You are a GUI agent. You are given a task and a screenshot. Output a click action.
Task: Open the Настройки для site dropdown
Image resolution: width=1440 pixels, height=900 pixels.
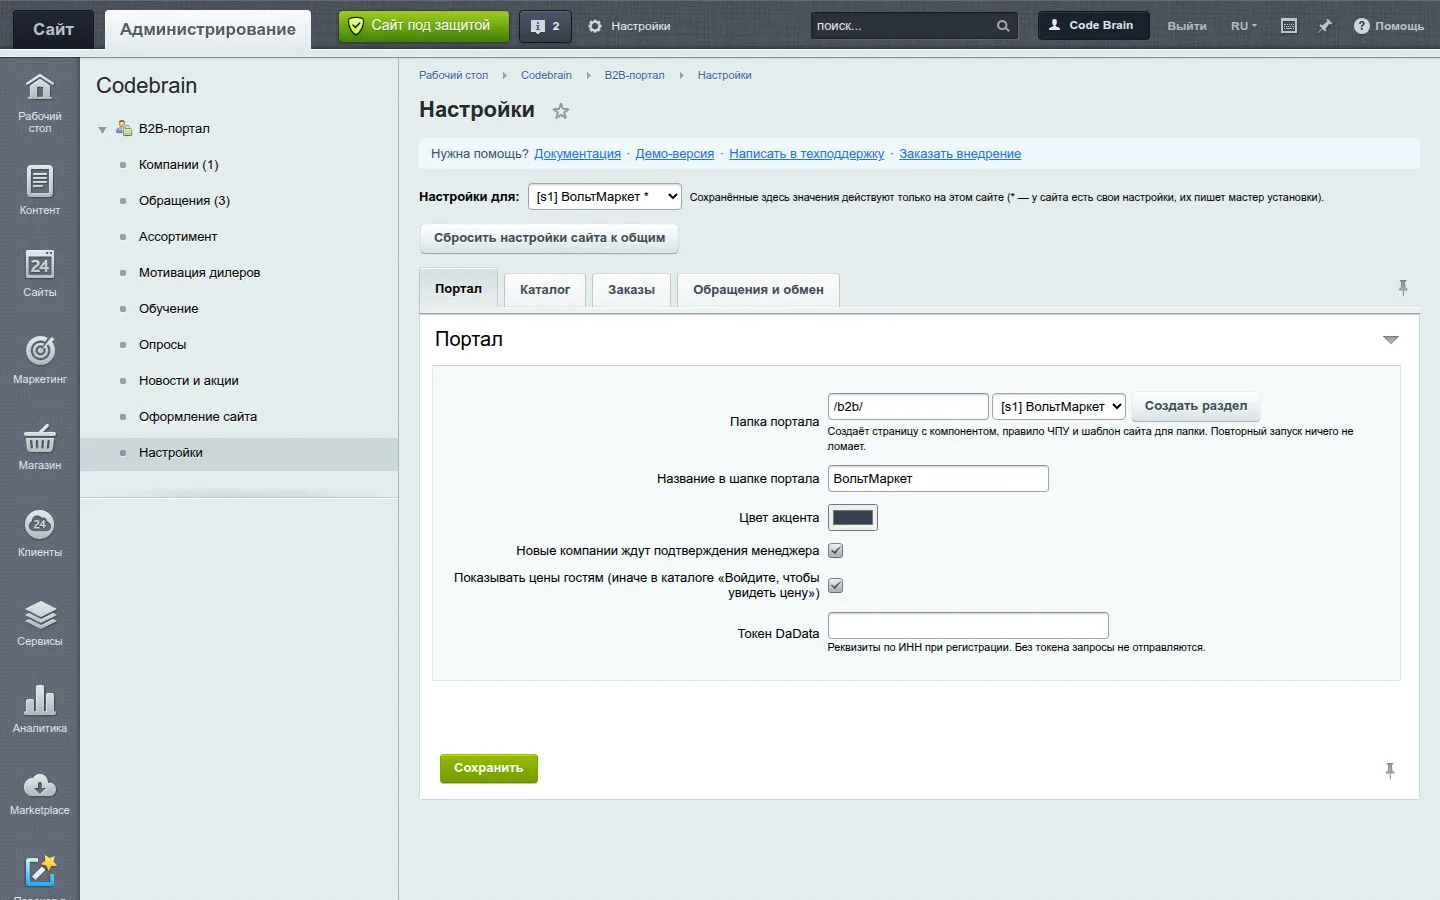[605, 197]
